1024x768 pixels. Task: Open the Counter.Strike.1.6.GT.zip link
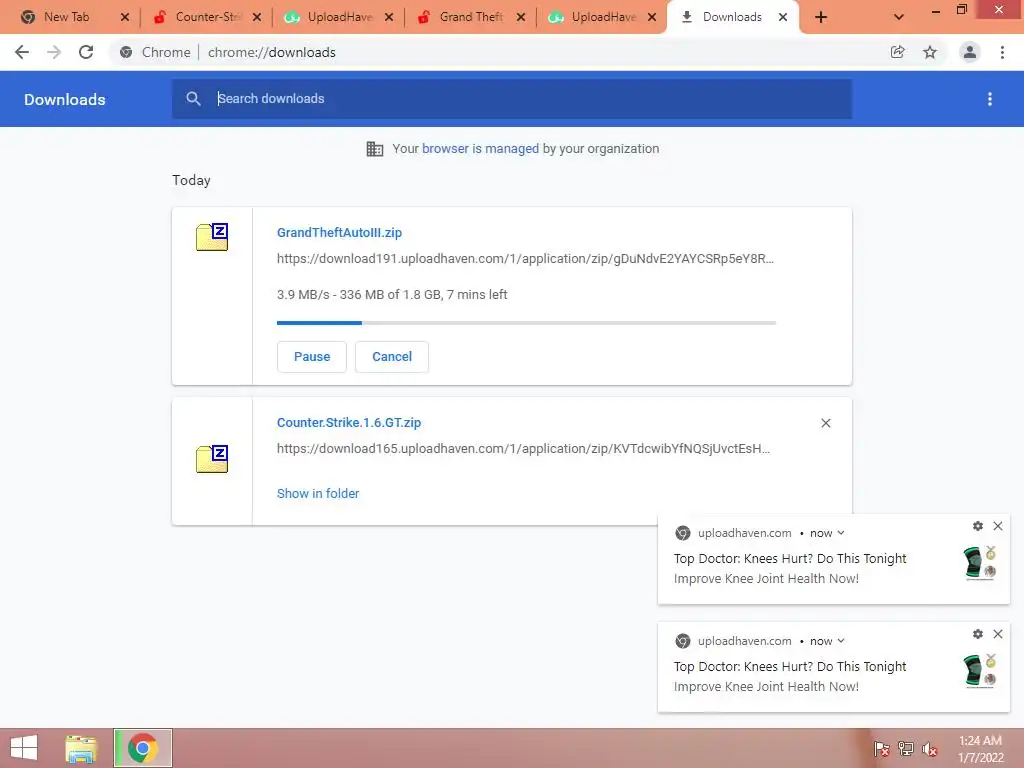[x=349, y=423]
